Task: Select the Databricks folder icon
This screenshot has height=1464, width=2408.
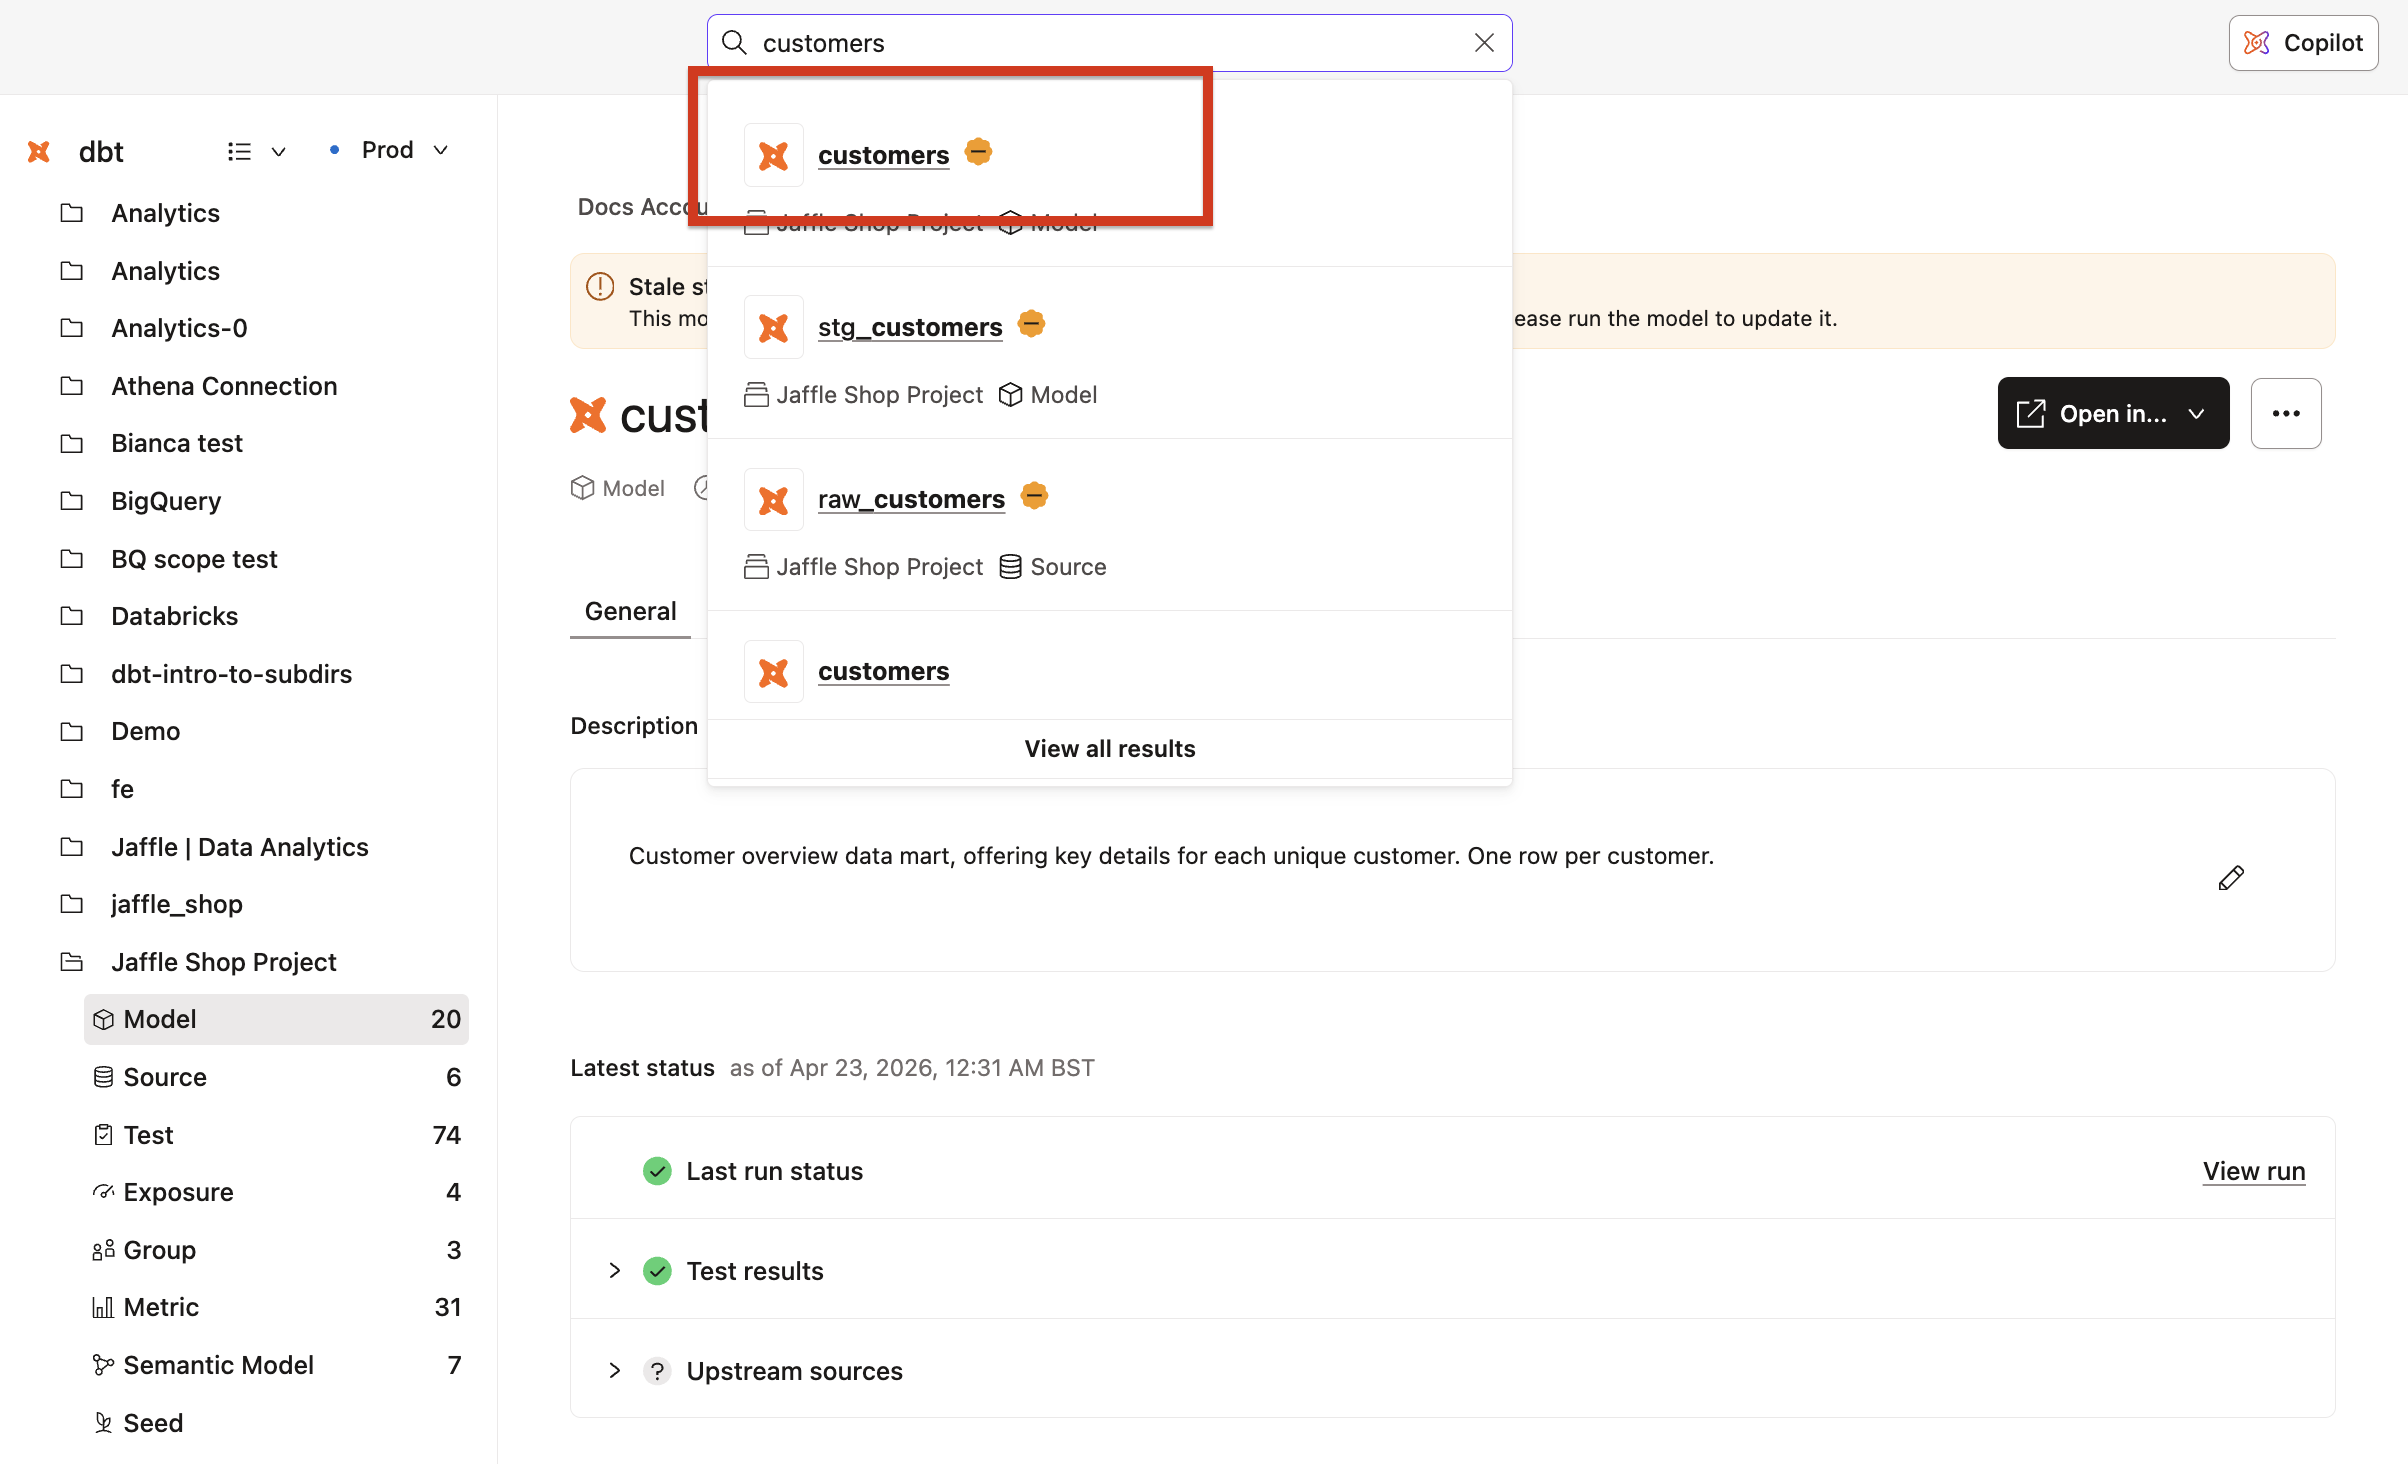Action: 72,616
